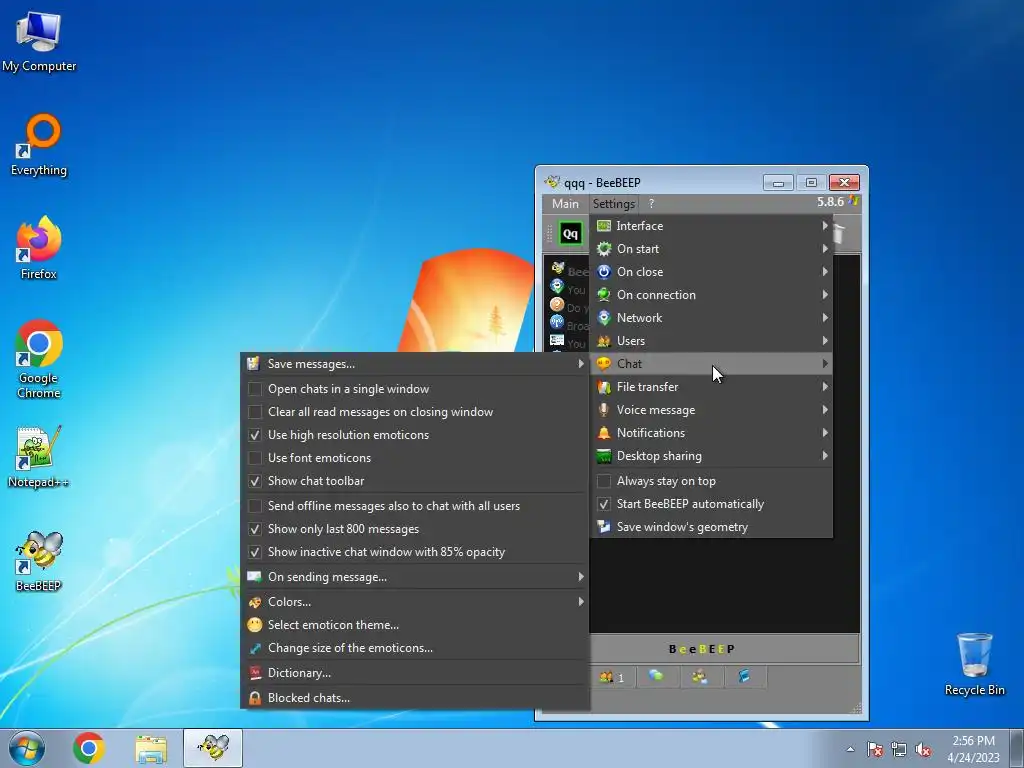Expand the Desktop sharing submenu arrow
This screenshot has height=768, width=1024.
click(825, 455)
